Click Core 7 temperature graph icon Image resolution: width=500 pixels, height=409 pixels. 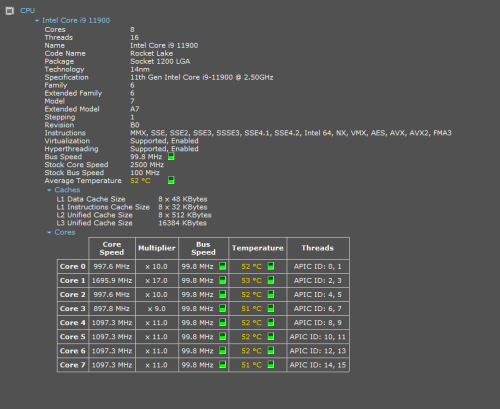click(x=271, y=365)
